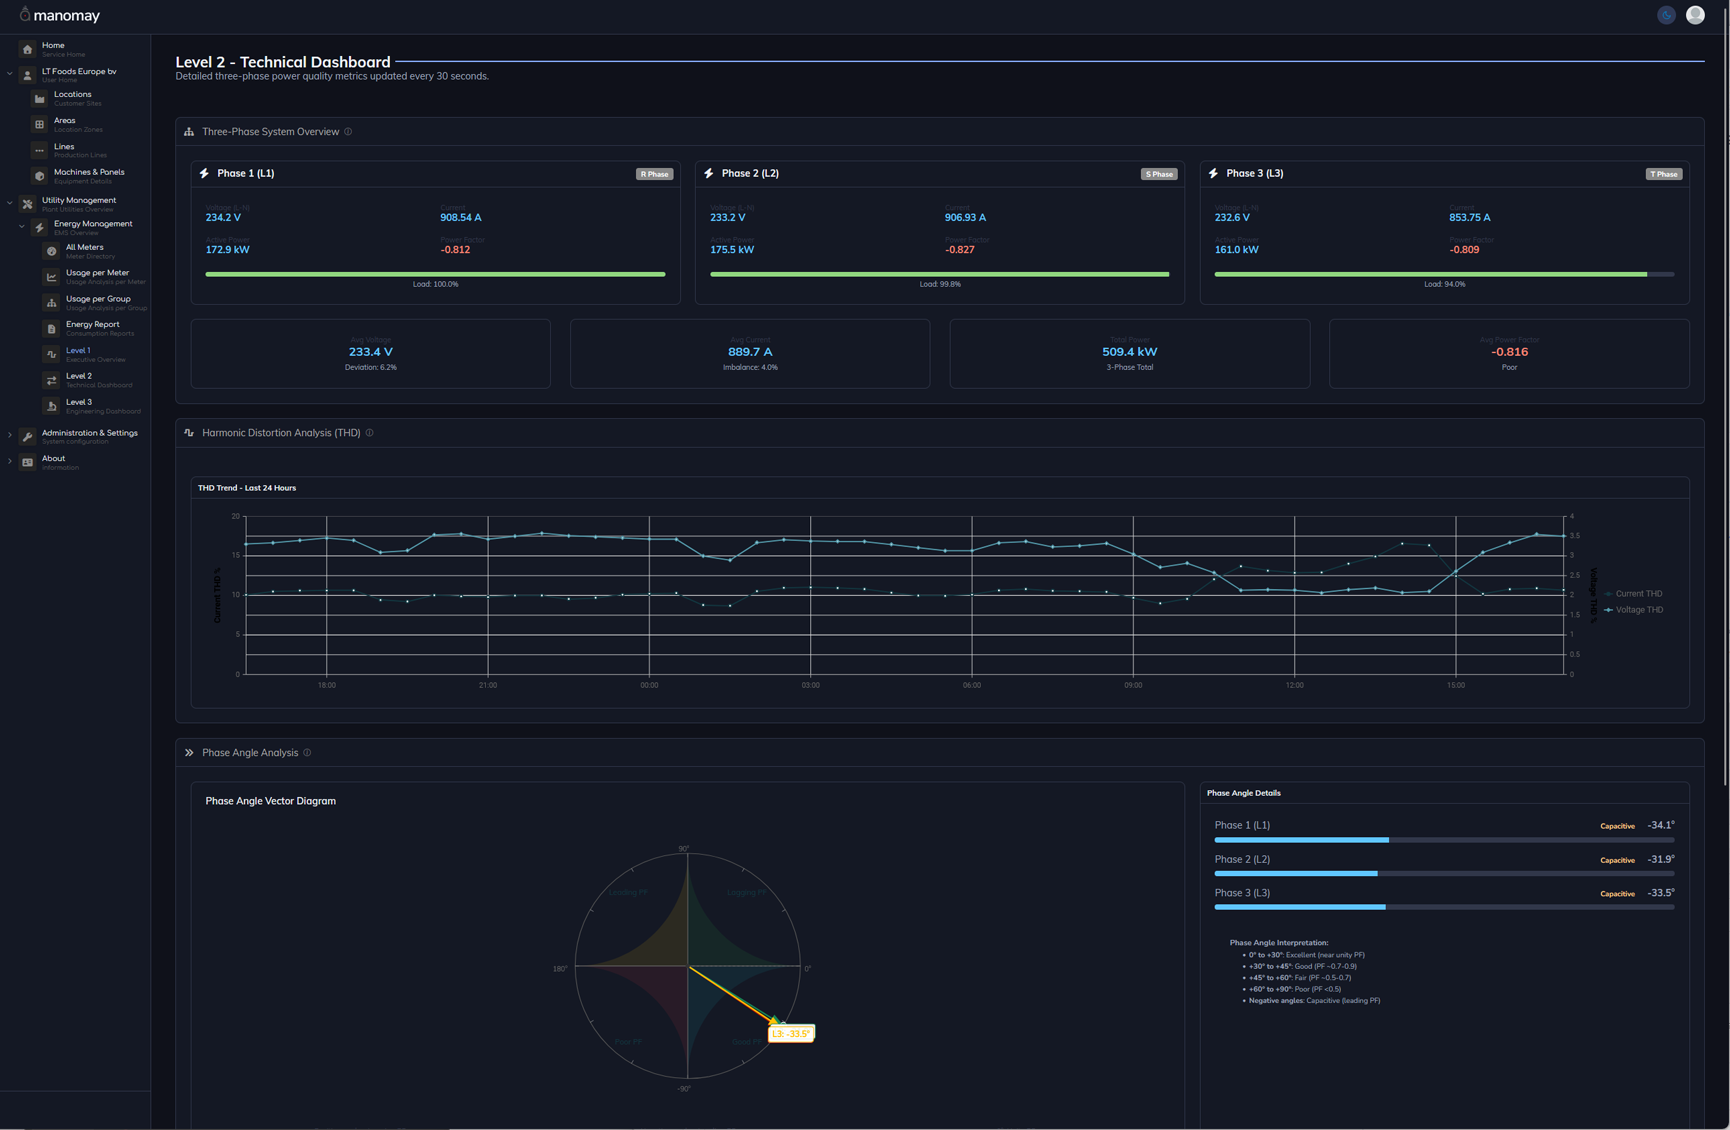Click the R Phase badge

tap(654, 174)
